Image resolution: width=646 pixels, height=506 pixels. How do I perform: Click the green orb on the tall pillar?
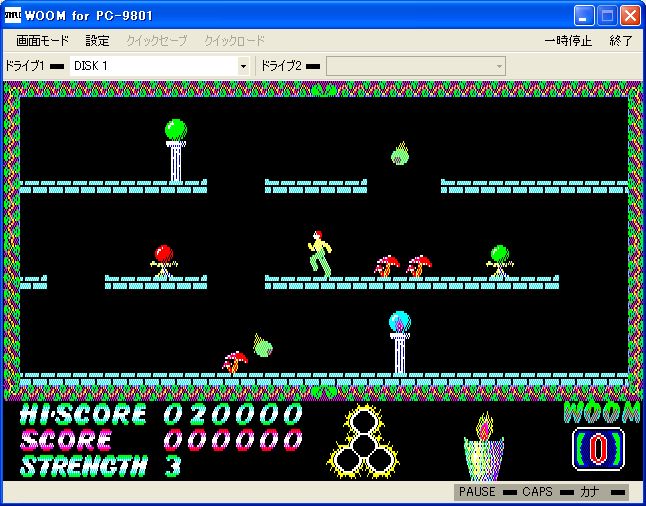tap(176, 130)
